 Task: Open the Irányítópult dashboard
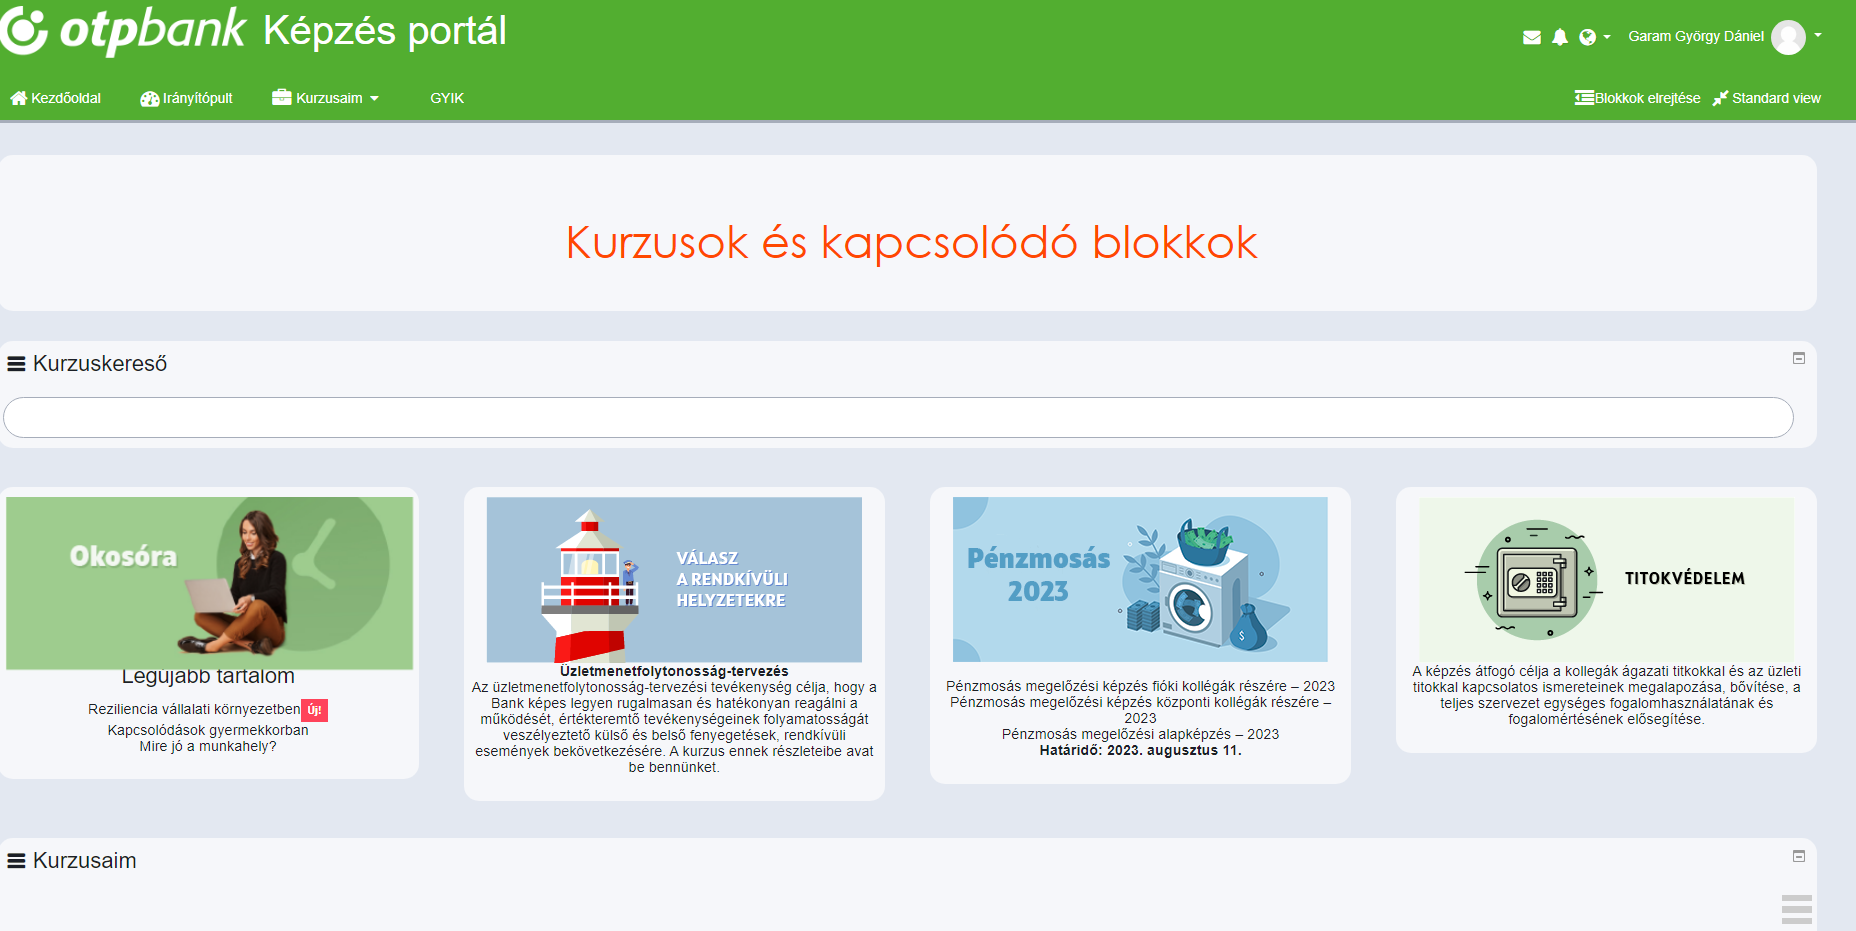click(186, 98)
